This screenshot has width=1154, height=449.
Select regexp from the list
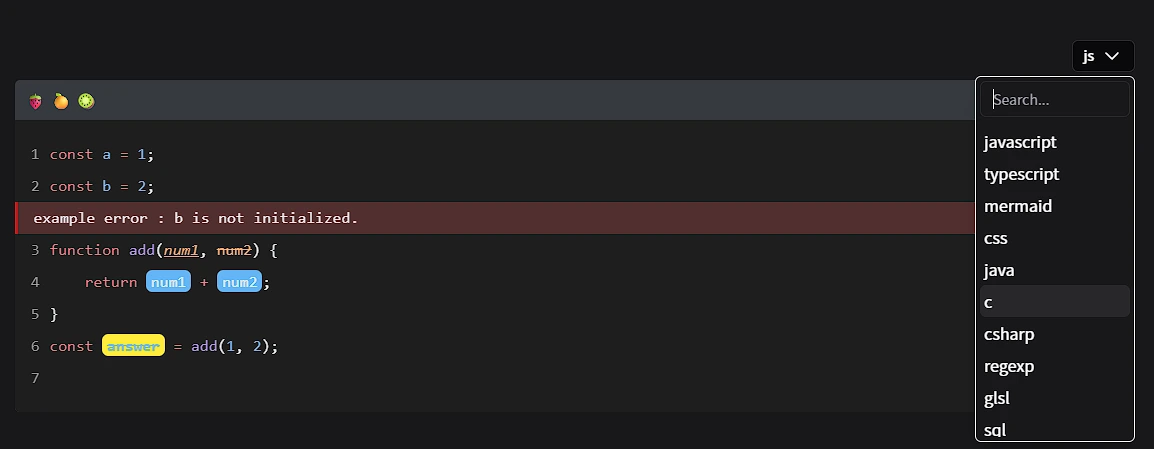[1009, 366]
